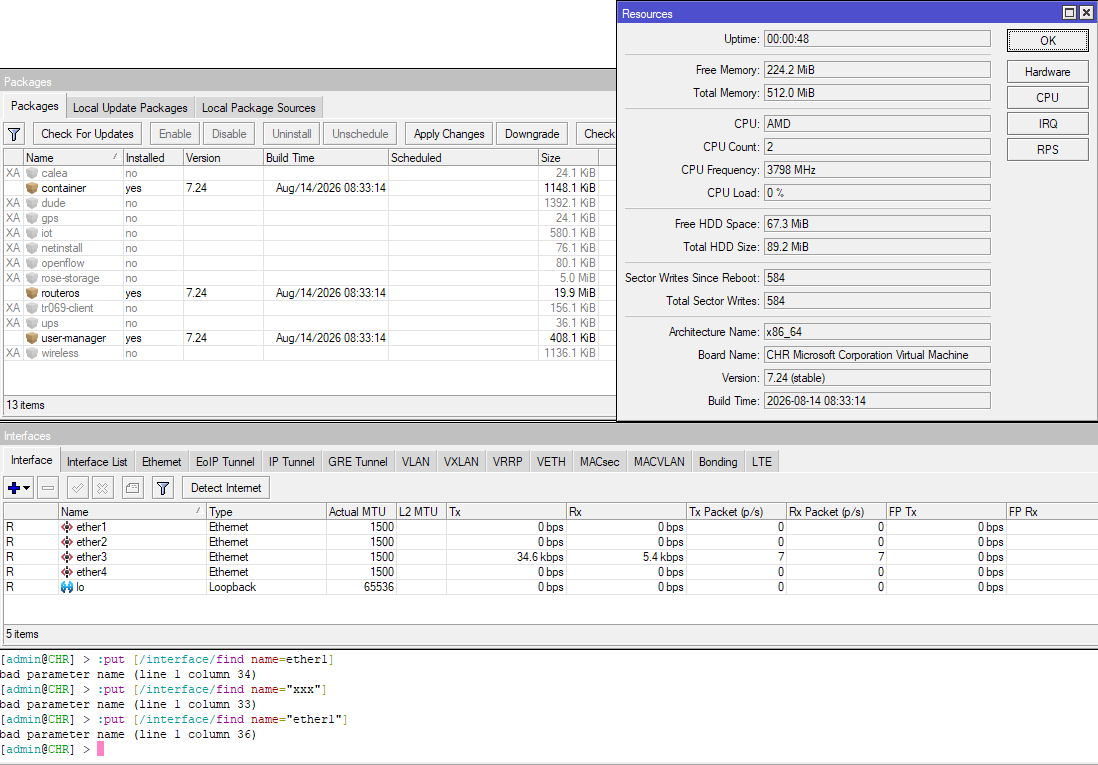Click the wireless package icon
The height and width of the screenshot is (765, 1098).
(32, 353)
